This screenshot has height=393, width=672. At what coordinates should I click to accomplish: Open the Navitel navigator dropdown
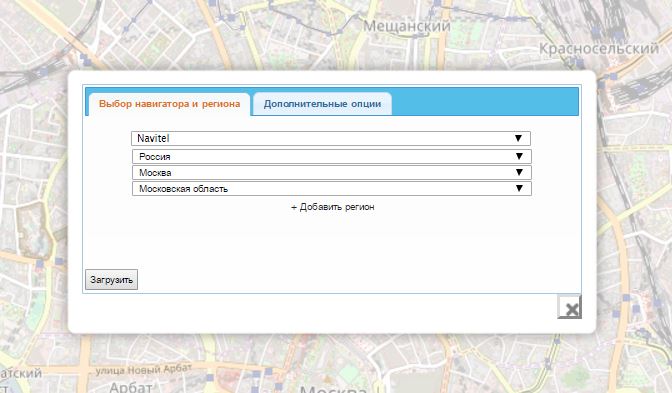[x=331, y=138]
